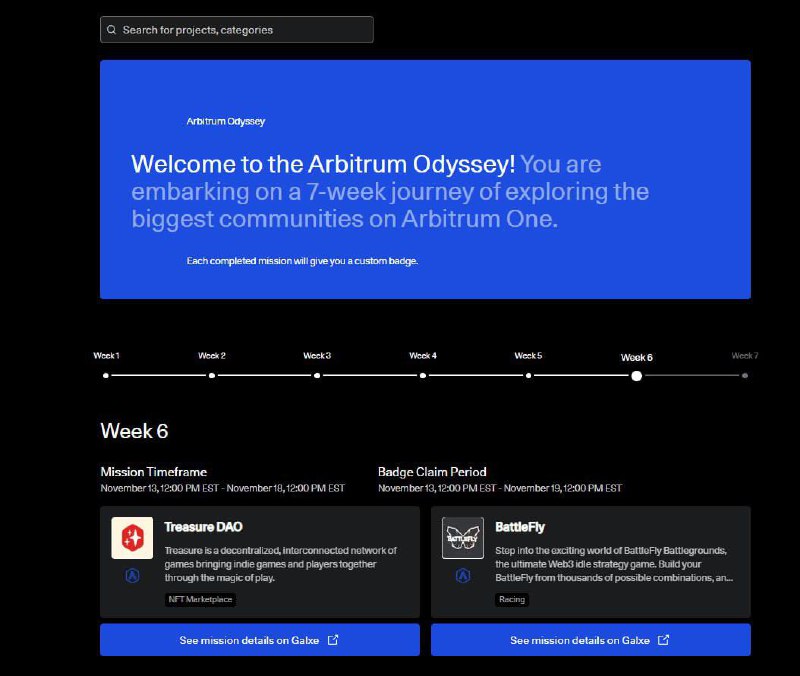Jump to Week 7 on the timeline
This screenshot has height=676, width=800.
745,375
